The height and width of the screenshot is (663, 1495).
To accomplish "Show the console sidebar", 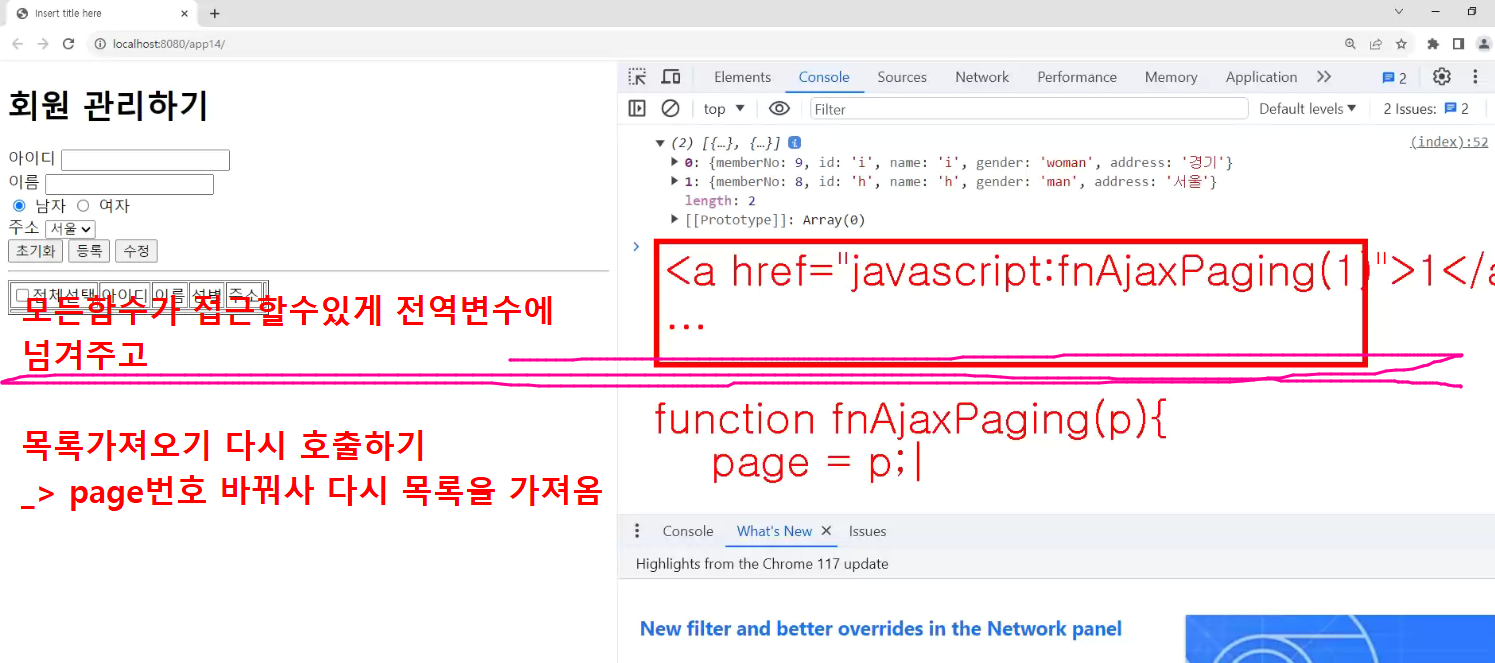I will 637,108.
